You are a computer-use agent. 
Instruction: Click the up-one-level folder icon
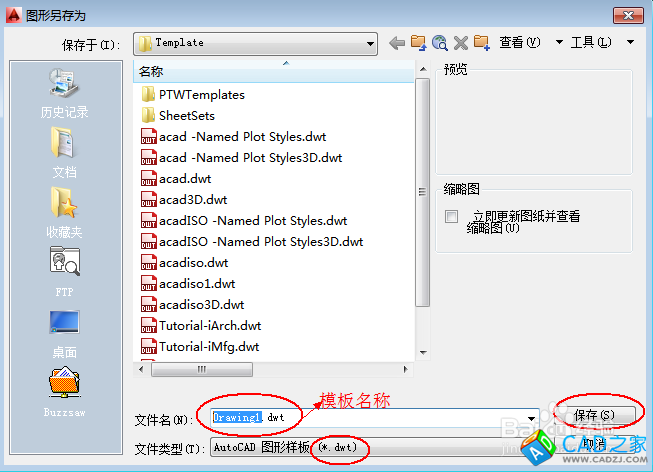[418, 42]
